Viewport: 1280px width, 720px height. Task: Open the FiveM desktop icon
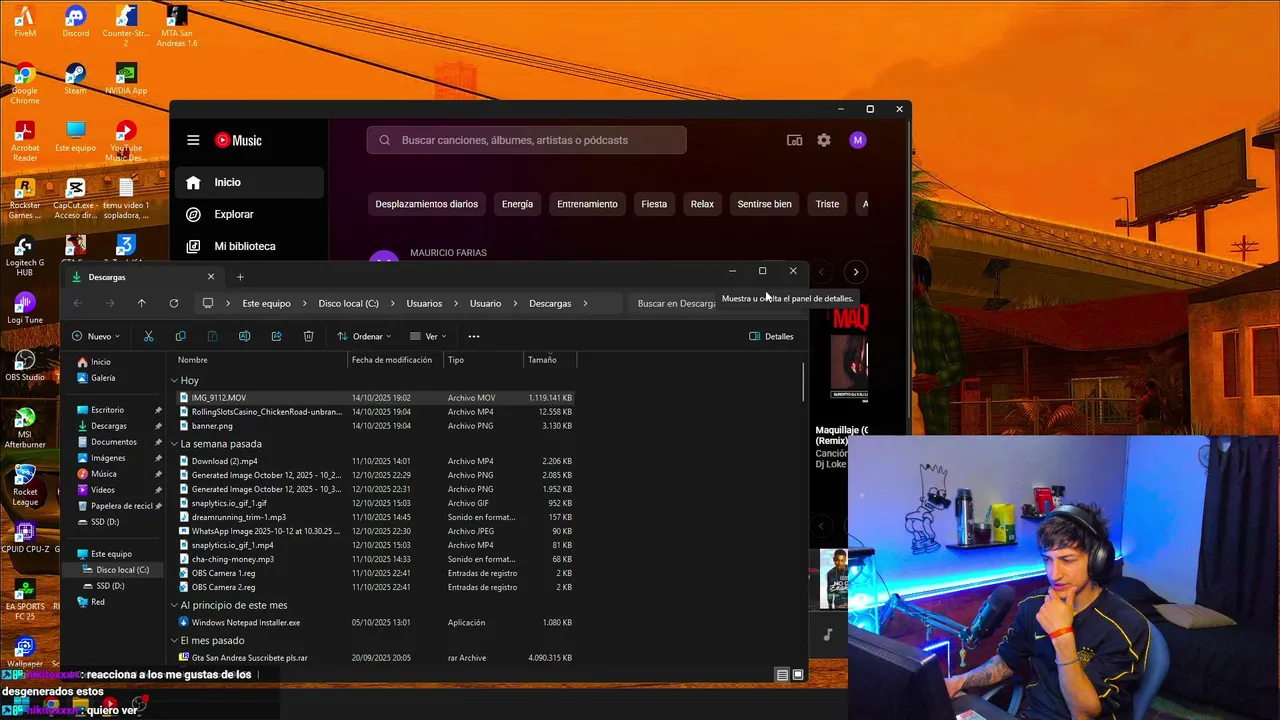pyautogui.click(x=25, y=22)
